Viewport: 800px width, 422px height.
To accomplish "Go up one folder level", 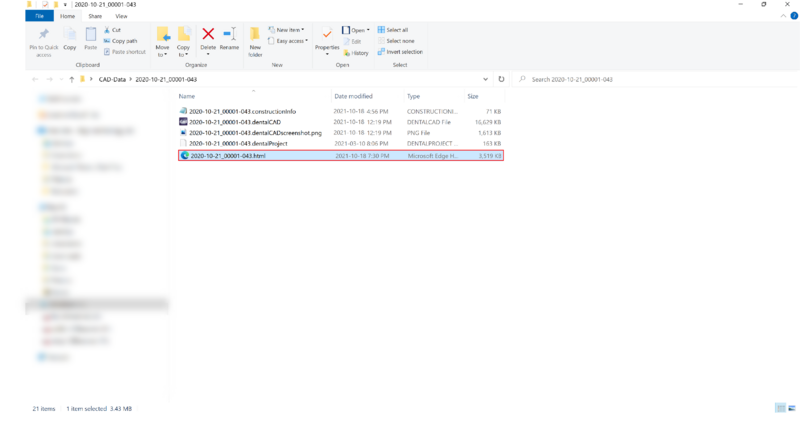I will pyautogui.click(x=71, y=79).
